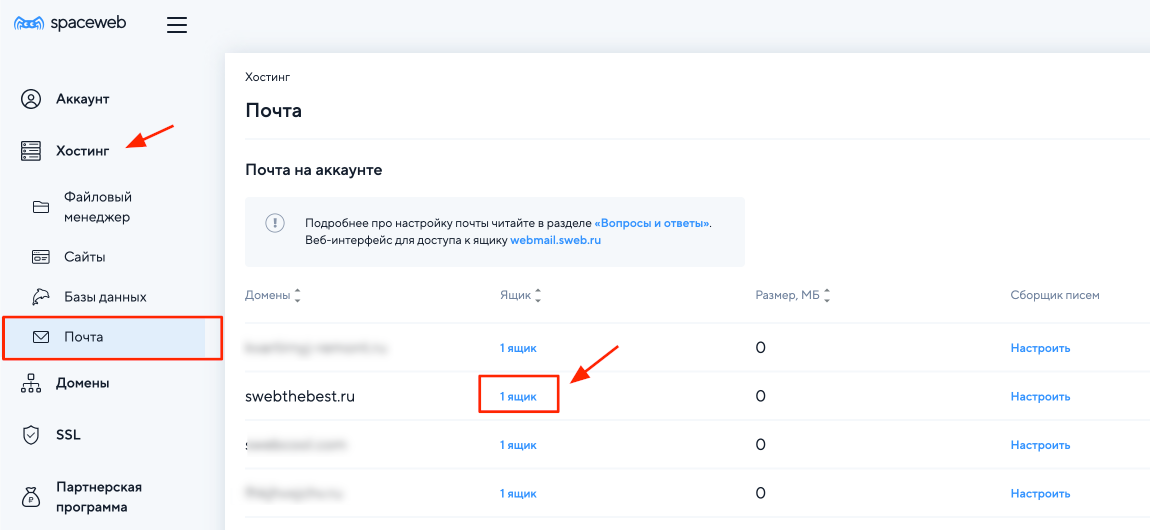Click the Хостинг server icon
Viewport: 1150px width, 530px height.
click(31, 151)
